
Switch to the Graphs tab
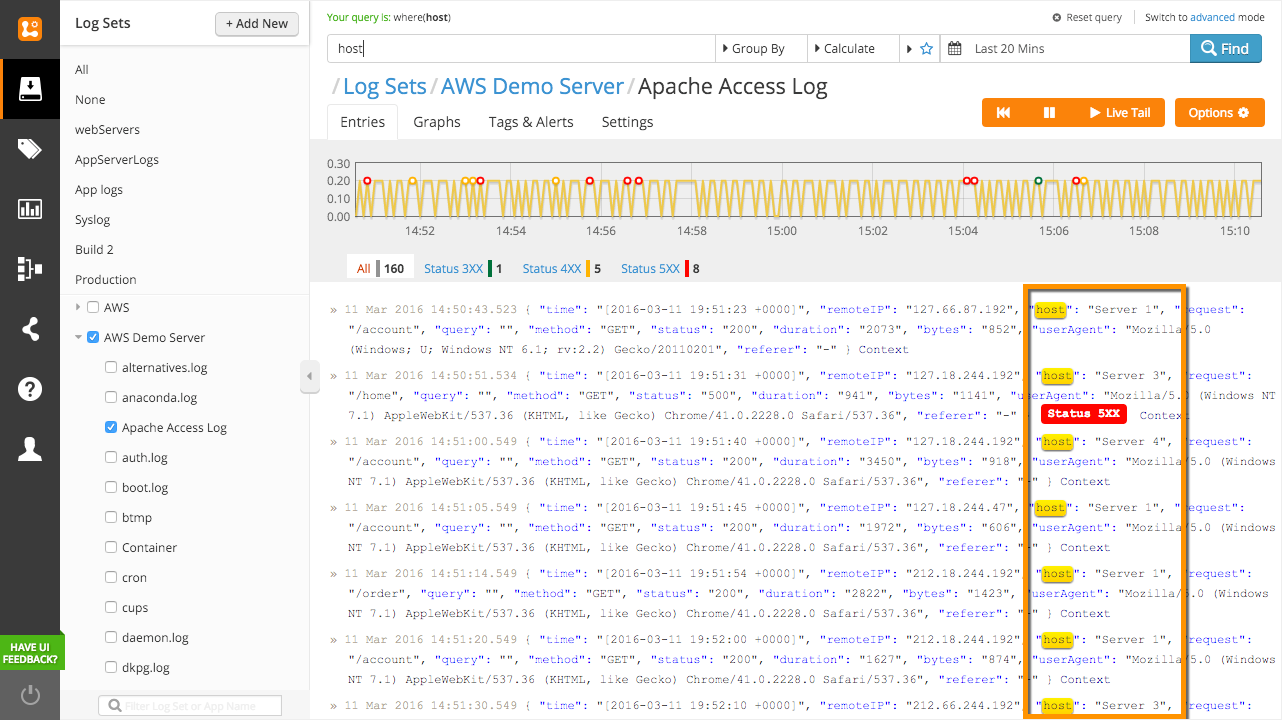pos(437,122)
